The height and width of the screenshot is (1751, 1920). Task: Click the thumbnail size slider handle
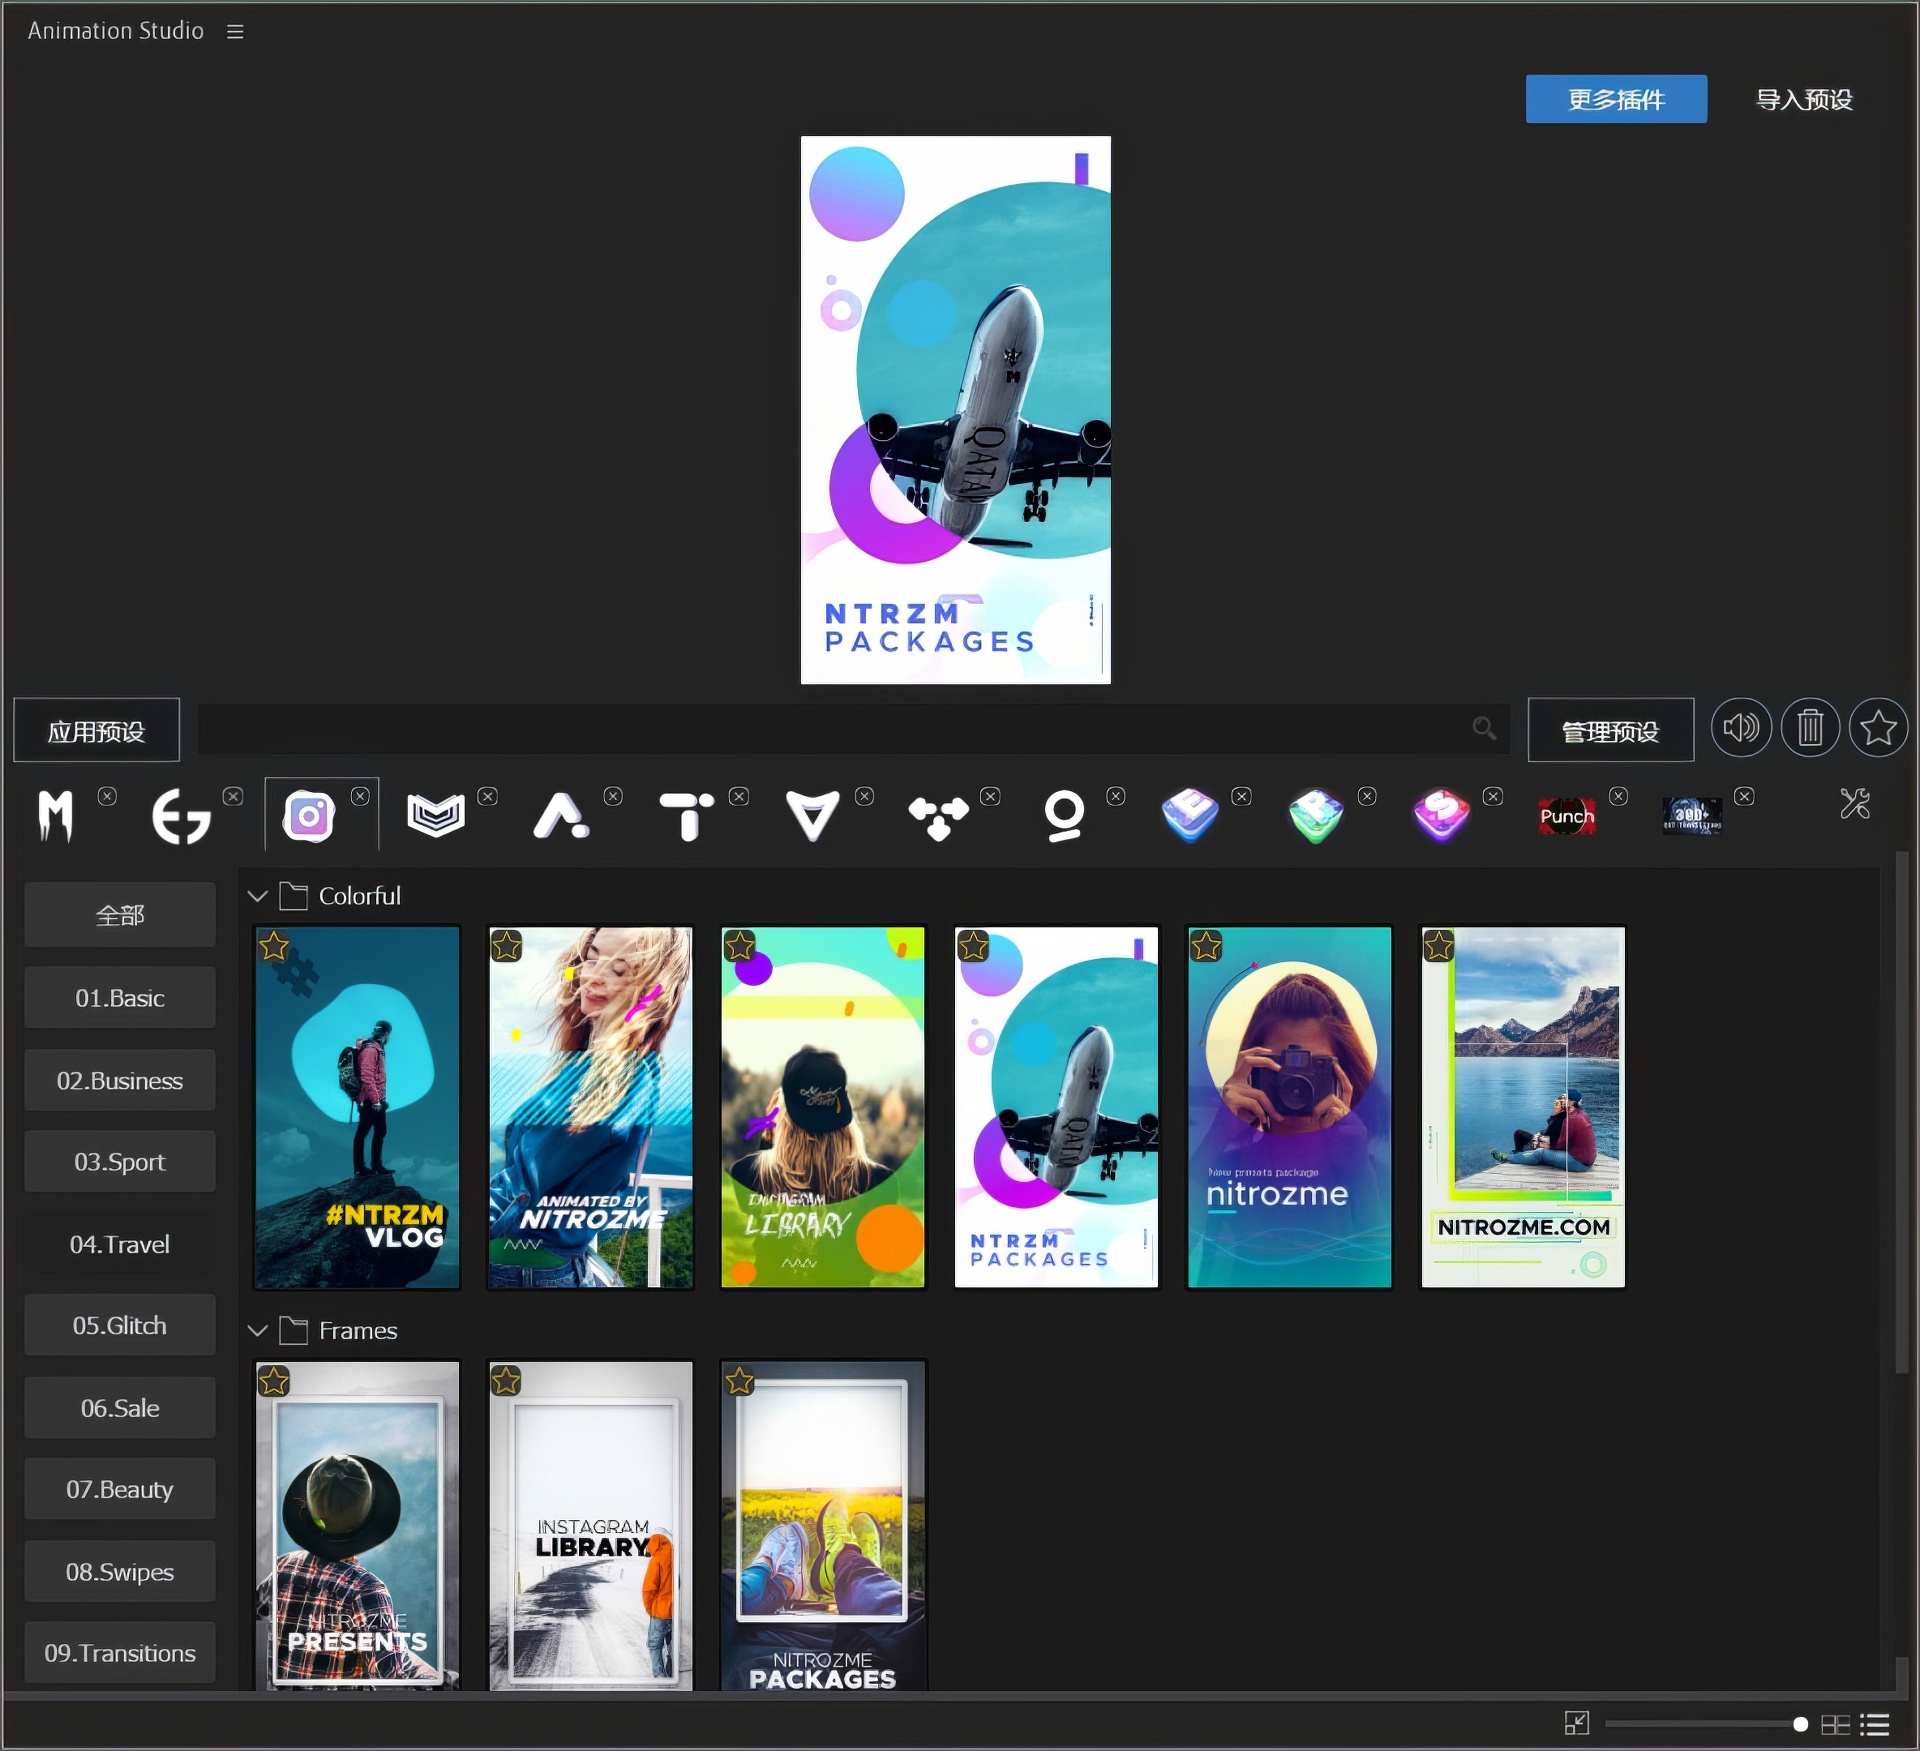(1800, 1724)
